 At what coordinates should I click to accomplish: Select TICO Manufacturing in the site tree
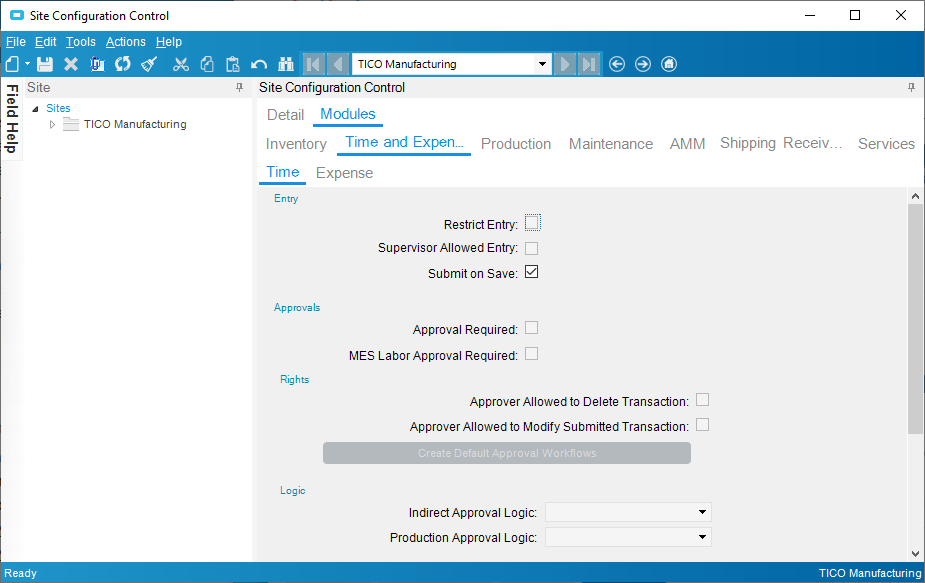pos(135,124)
